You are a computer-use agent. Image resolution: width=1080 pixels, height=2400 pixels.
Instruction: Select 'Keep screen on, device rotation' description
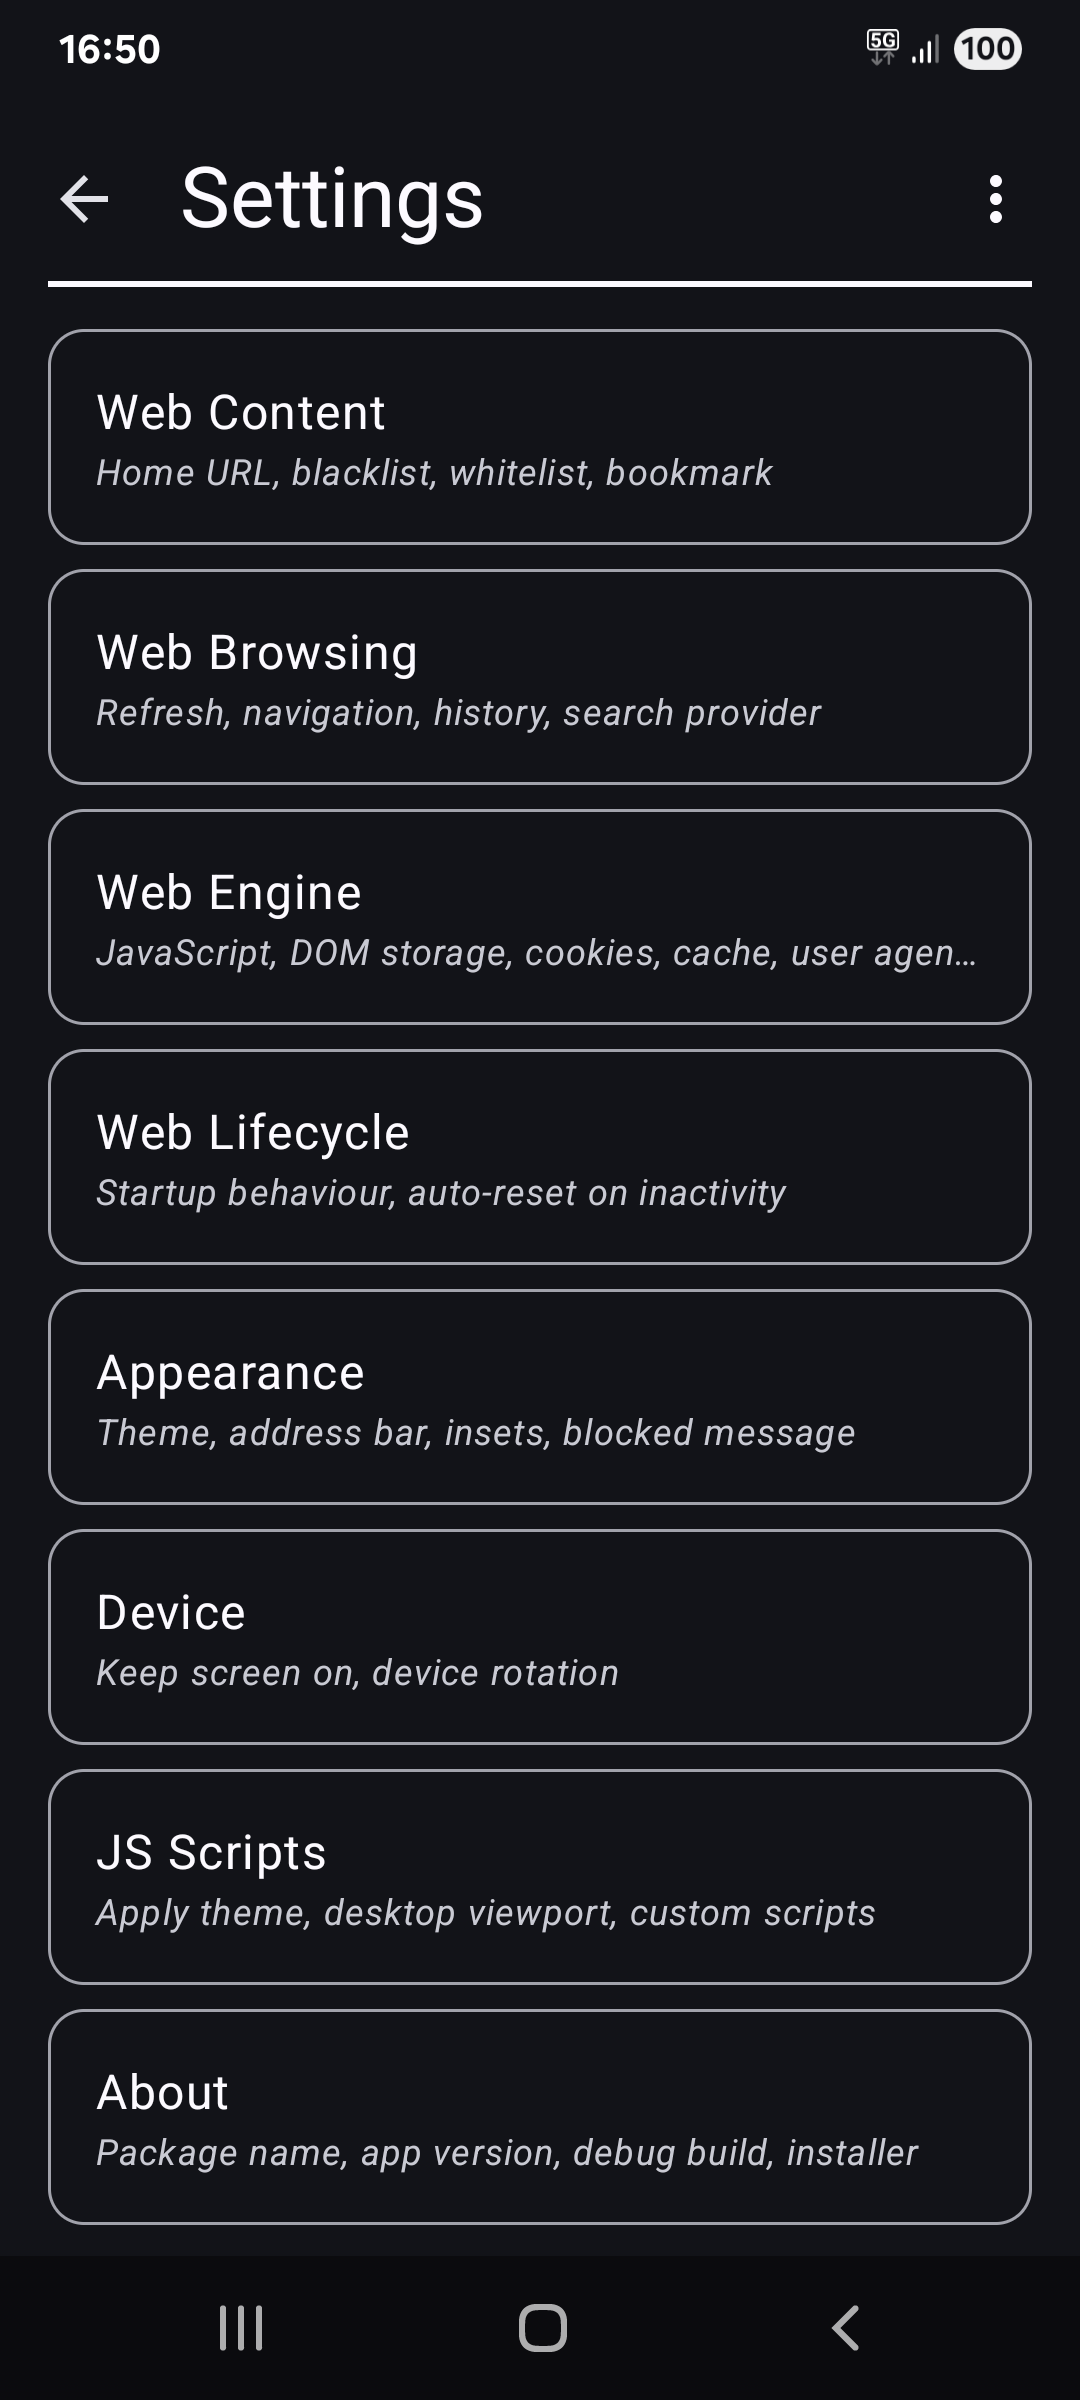357,1673
